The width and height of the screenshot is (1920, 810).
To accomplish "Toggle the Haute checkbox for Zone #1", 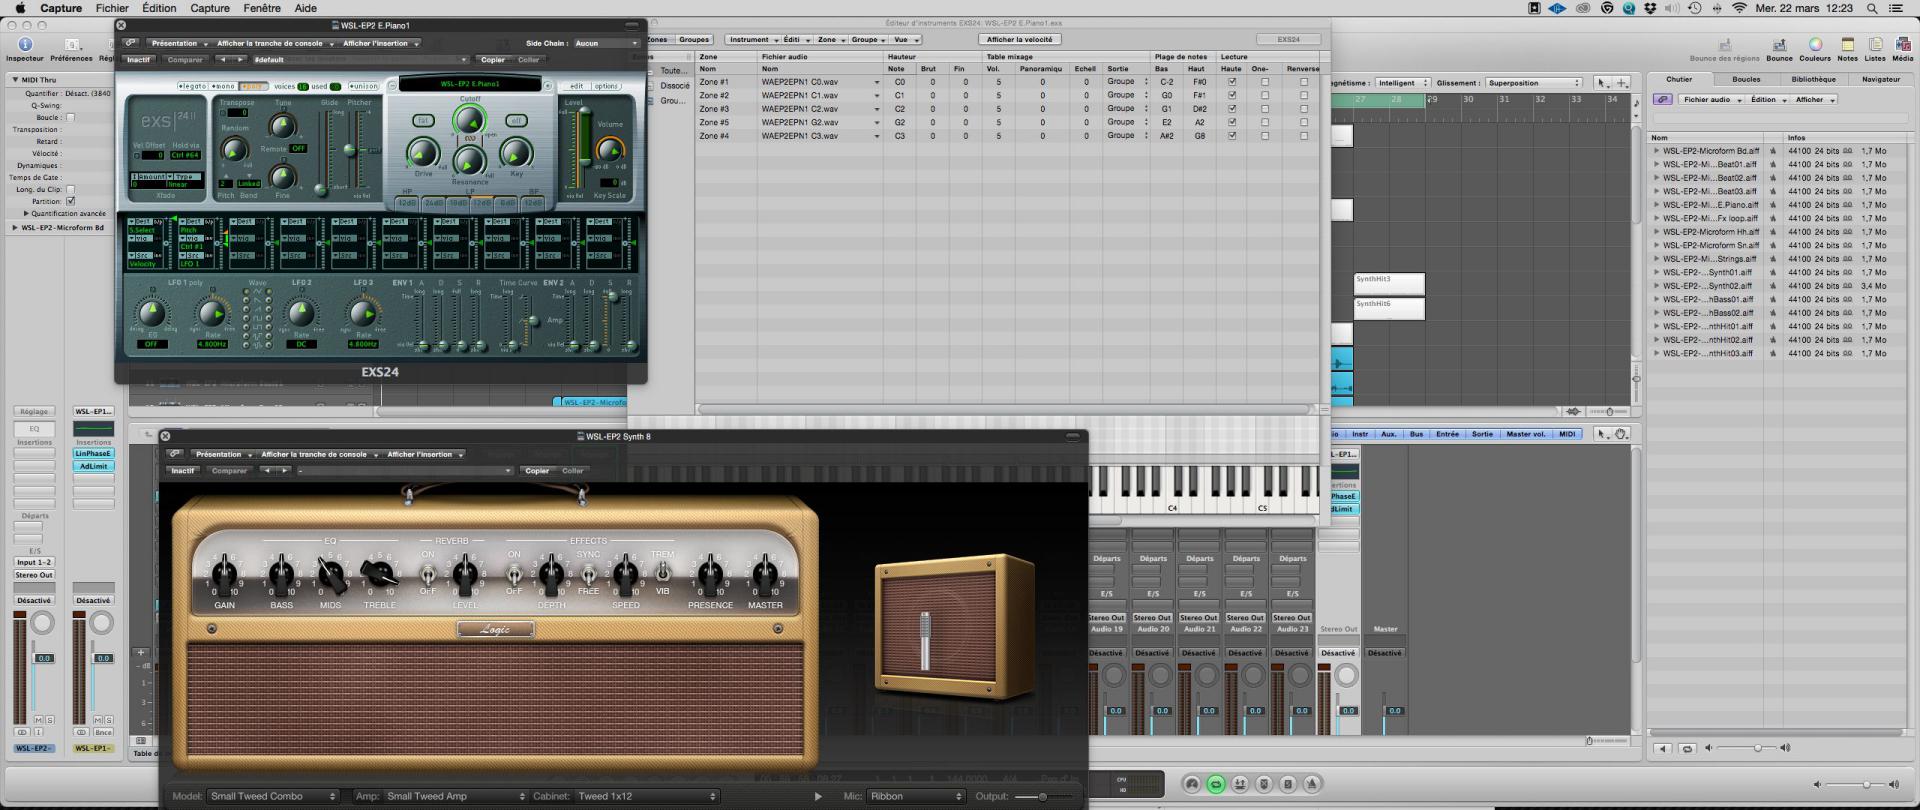I will pos(1232,82).
